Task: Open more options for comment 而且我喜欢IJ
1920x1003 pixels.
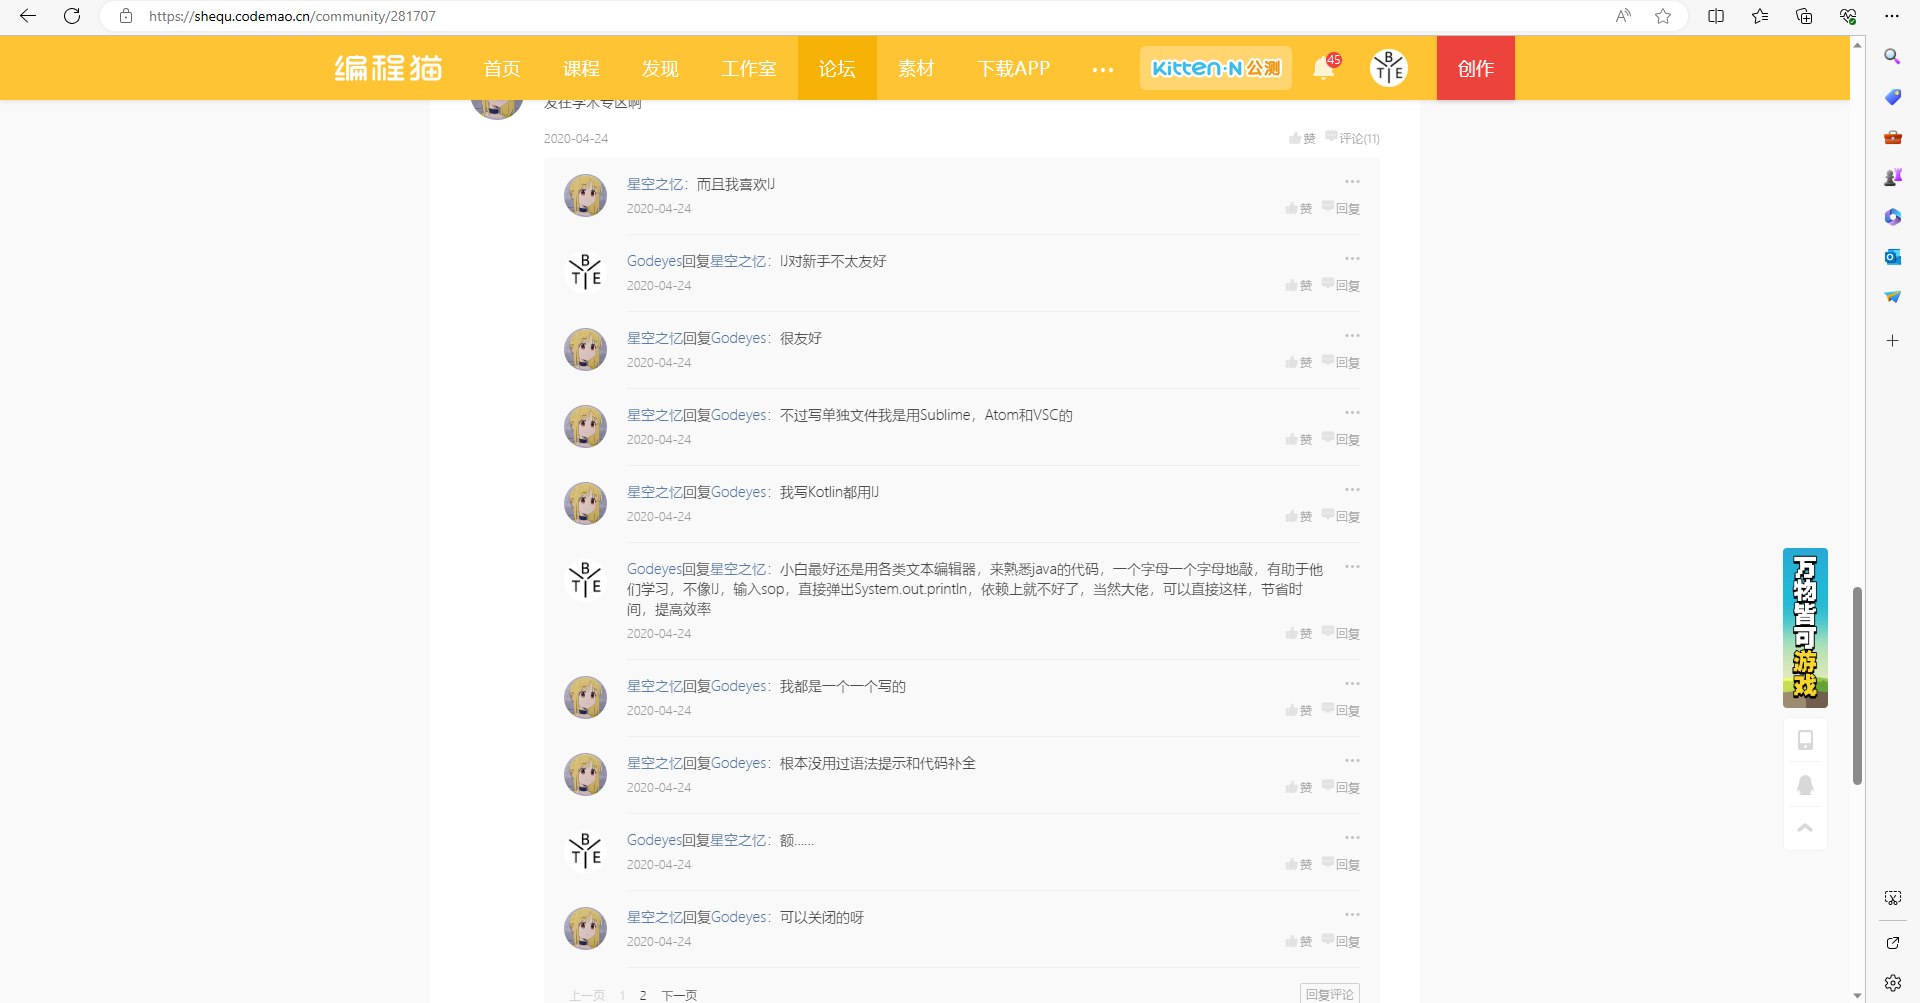Action: point(1352,182)
